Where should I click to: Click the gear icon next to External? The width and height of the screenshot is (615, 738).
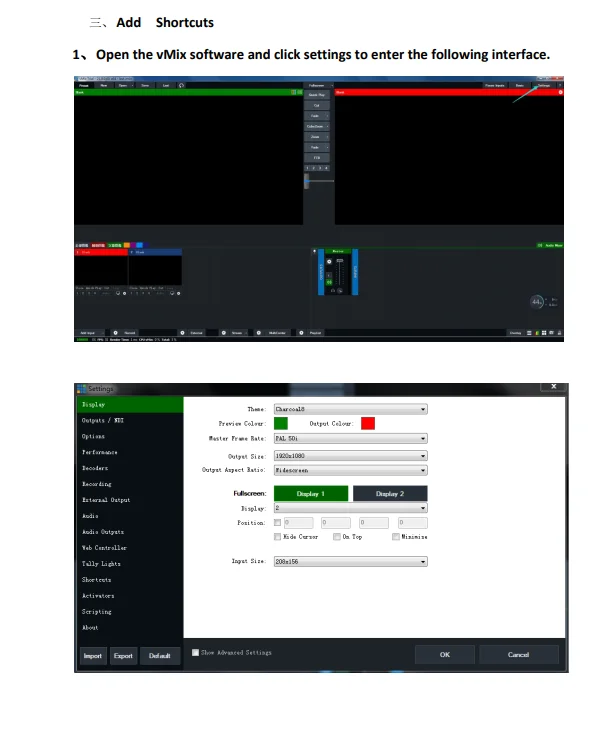click(x=182, y=333)
